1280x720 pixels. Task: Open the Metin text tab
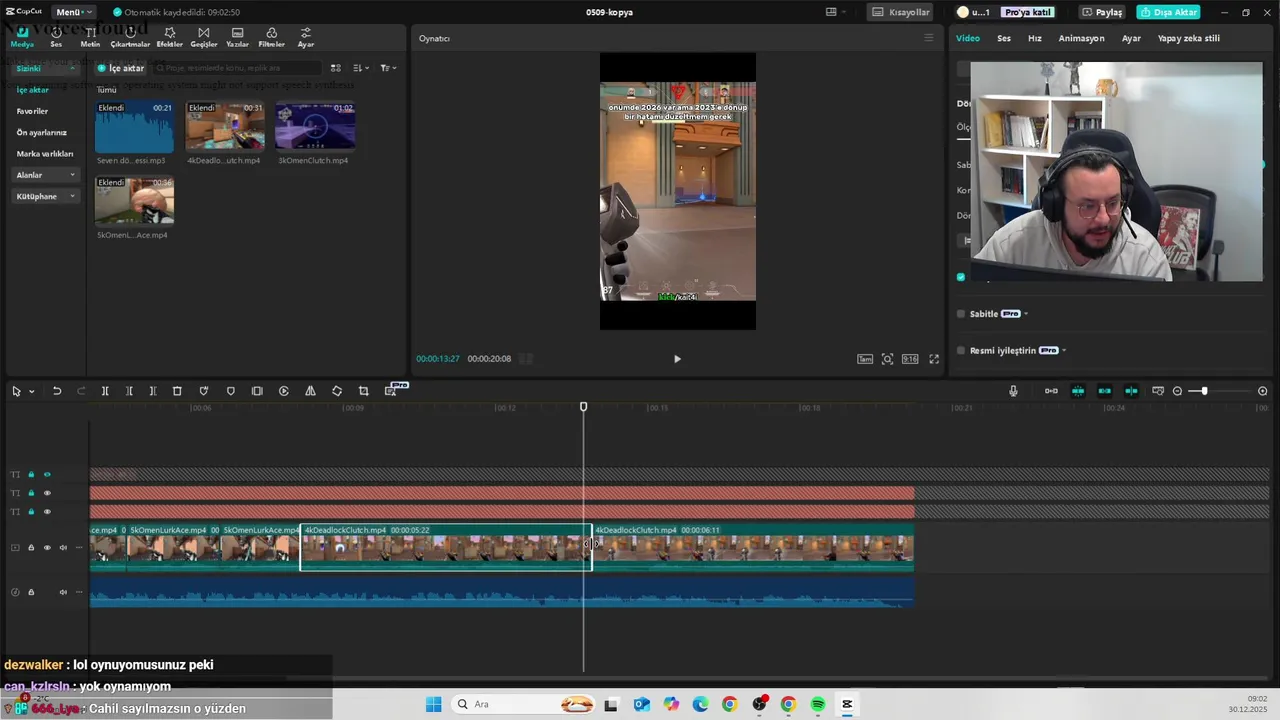pos(90,37)
